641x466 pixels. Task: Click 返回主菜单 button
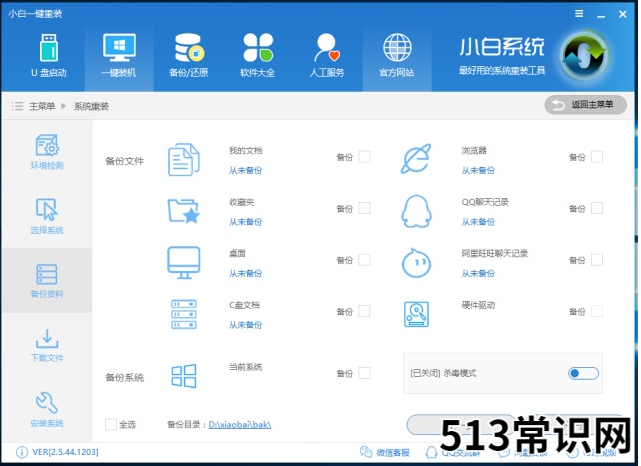coord(585,105)
